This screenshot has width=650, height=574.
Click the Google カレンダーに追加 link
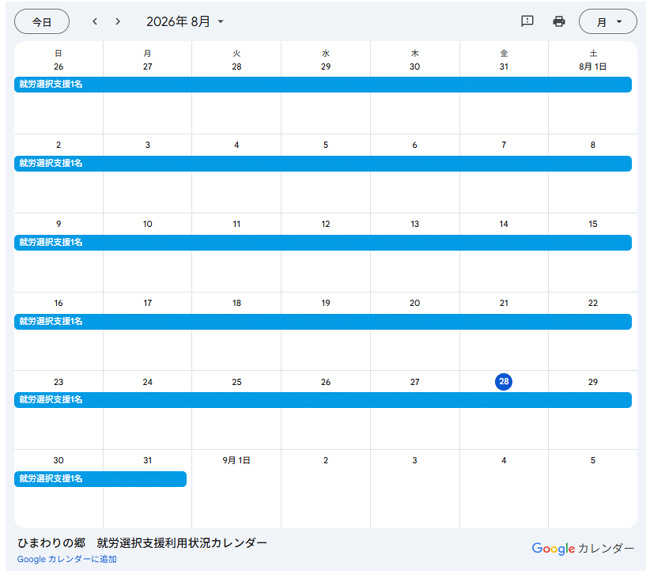pos(67,559)
